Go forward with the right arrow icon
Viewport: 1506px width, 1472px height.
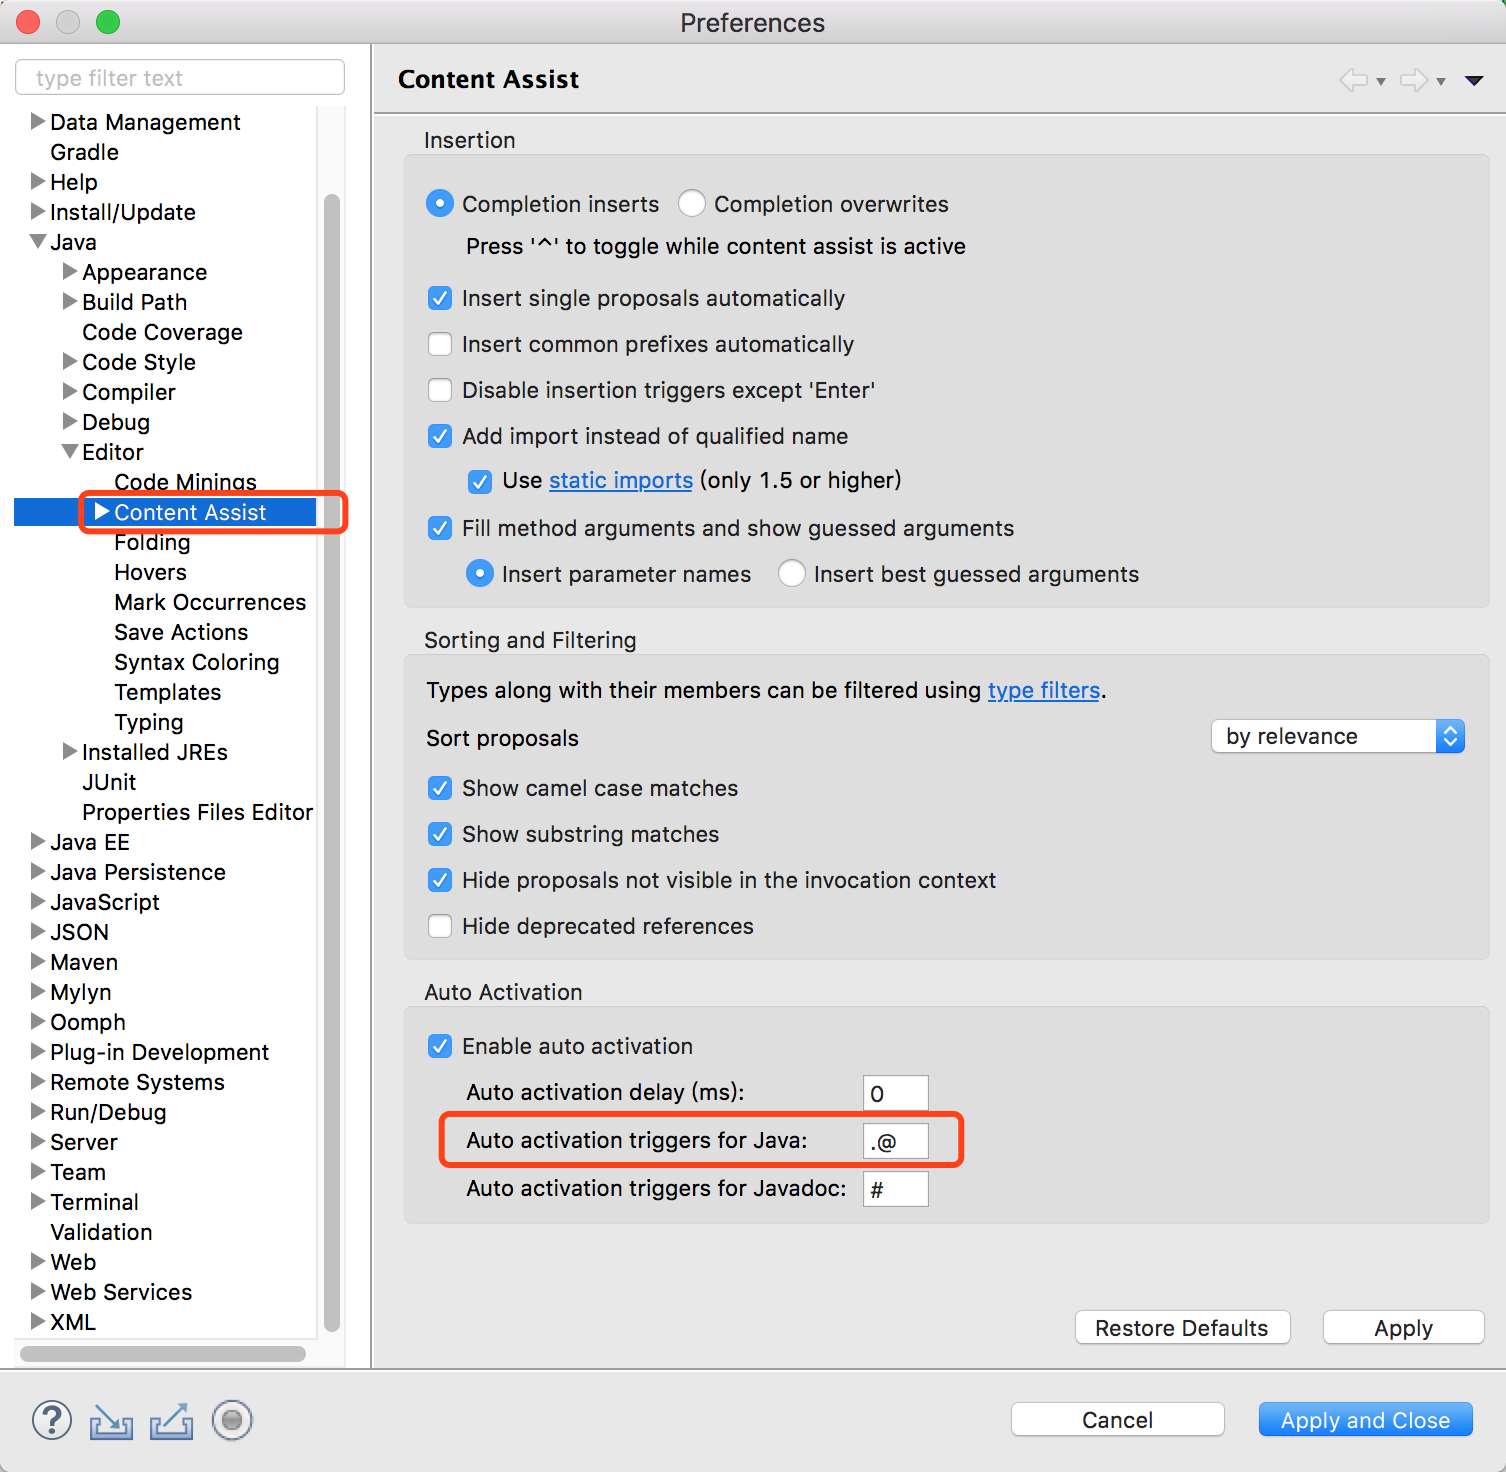[x=1414, y=80]
